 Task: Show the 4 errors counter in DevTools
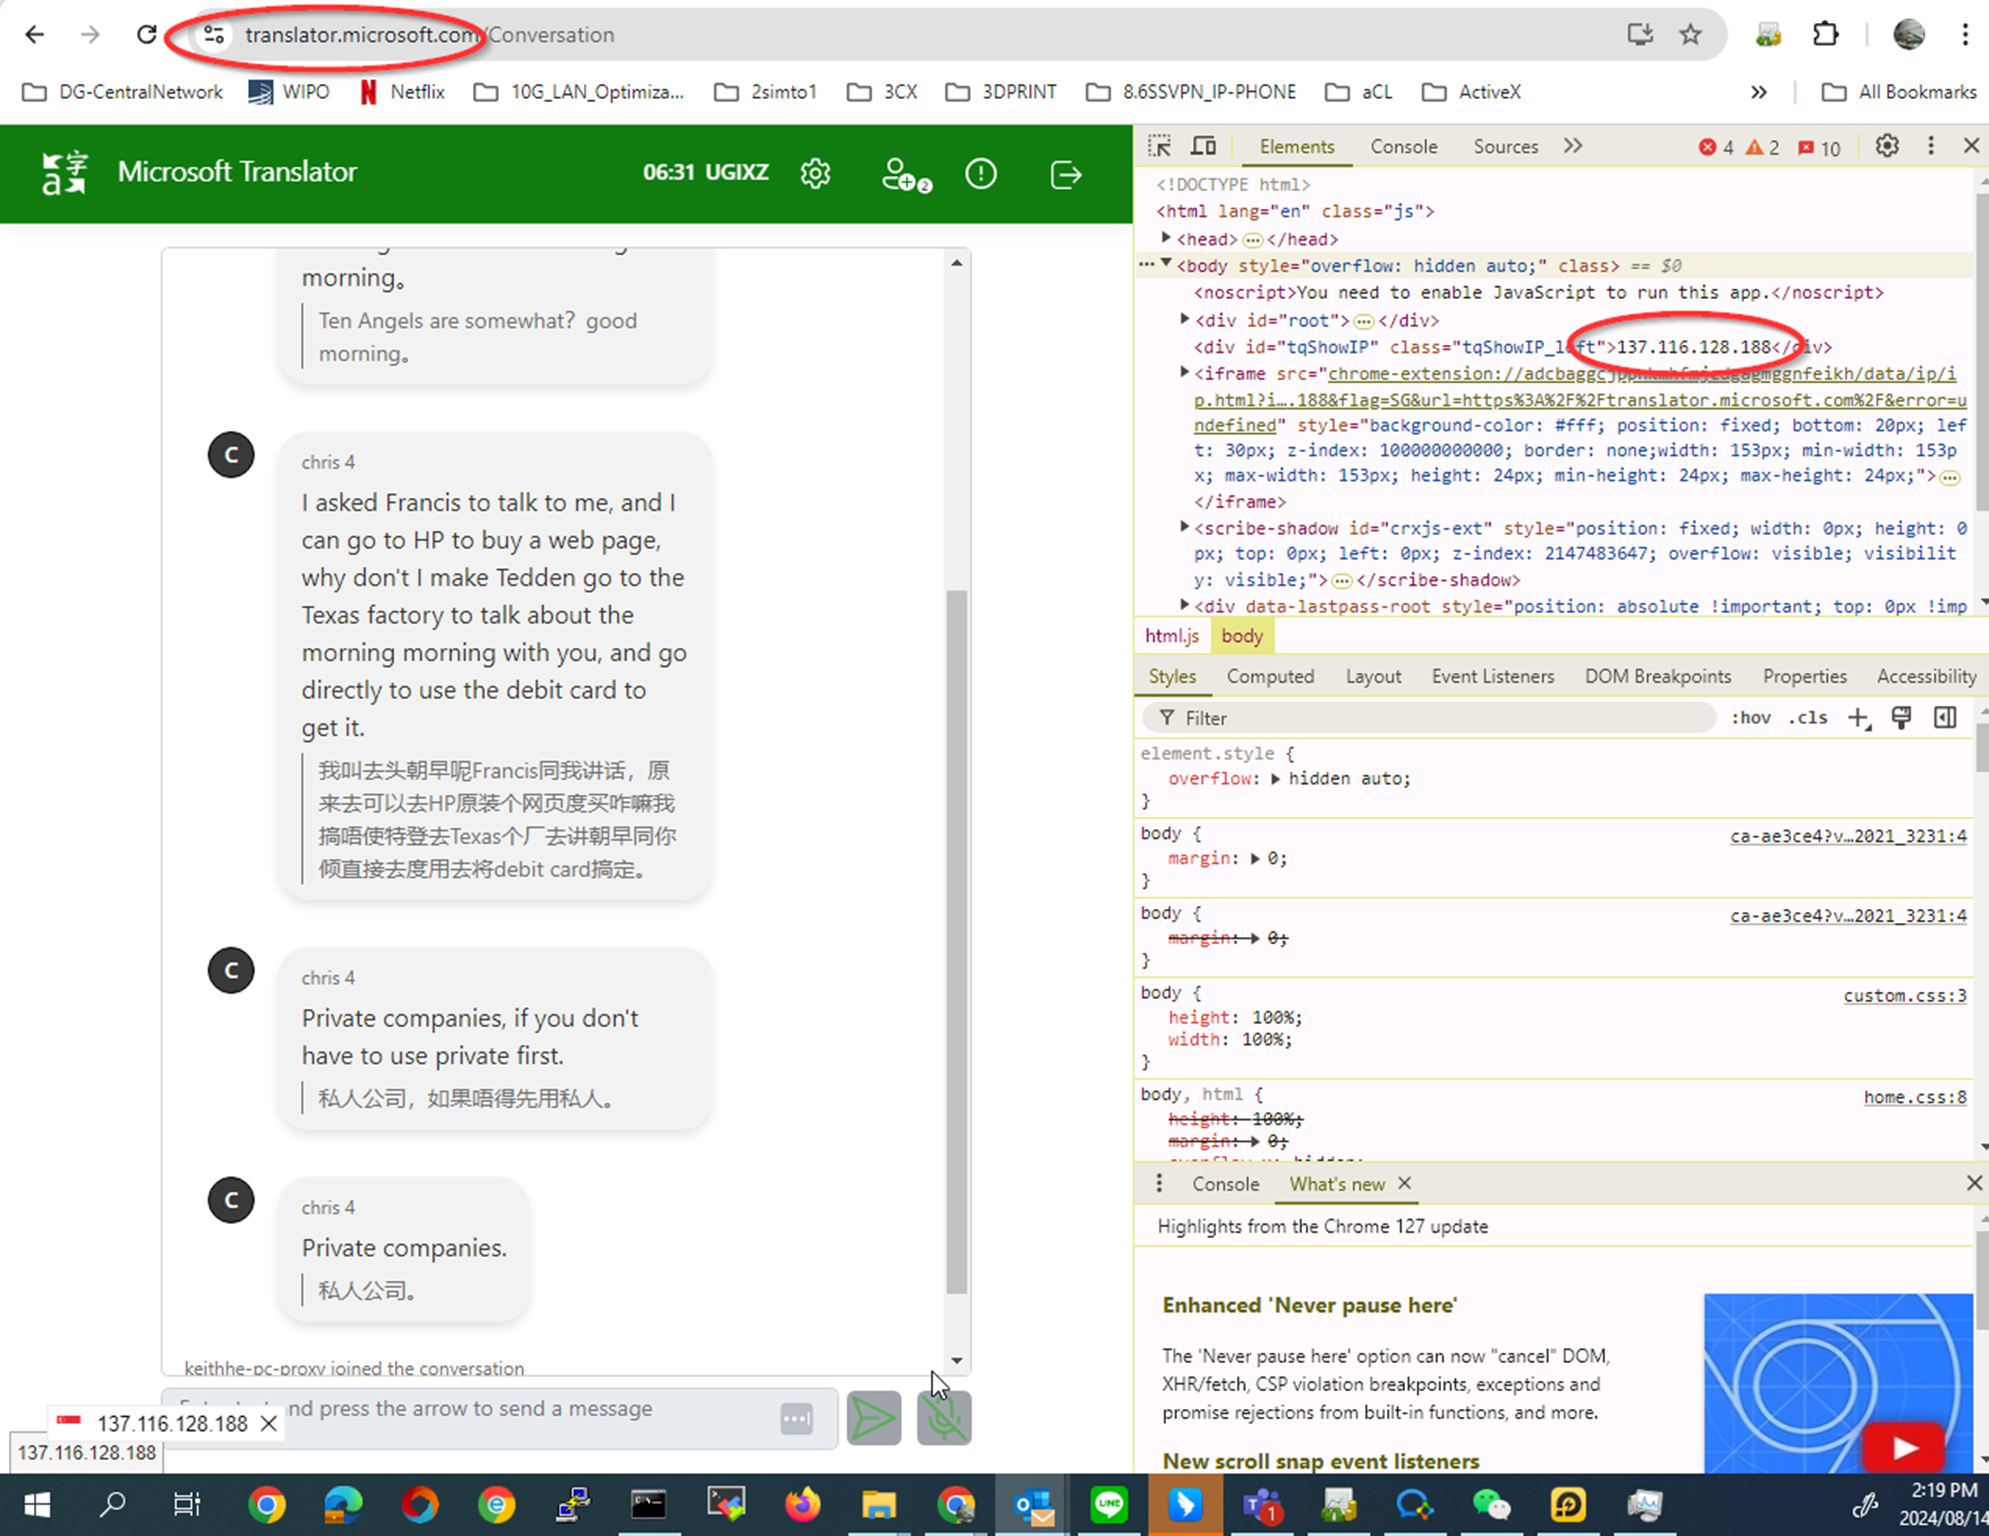point(1716,148)
